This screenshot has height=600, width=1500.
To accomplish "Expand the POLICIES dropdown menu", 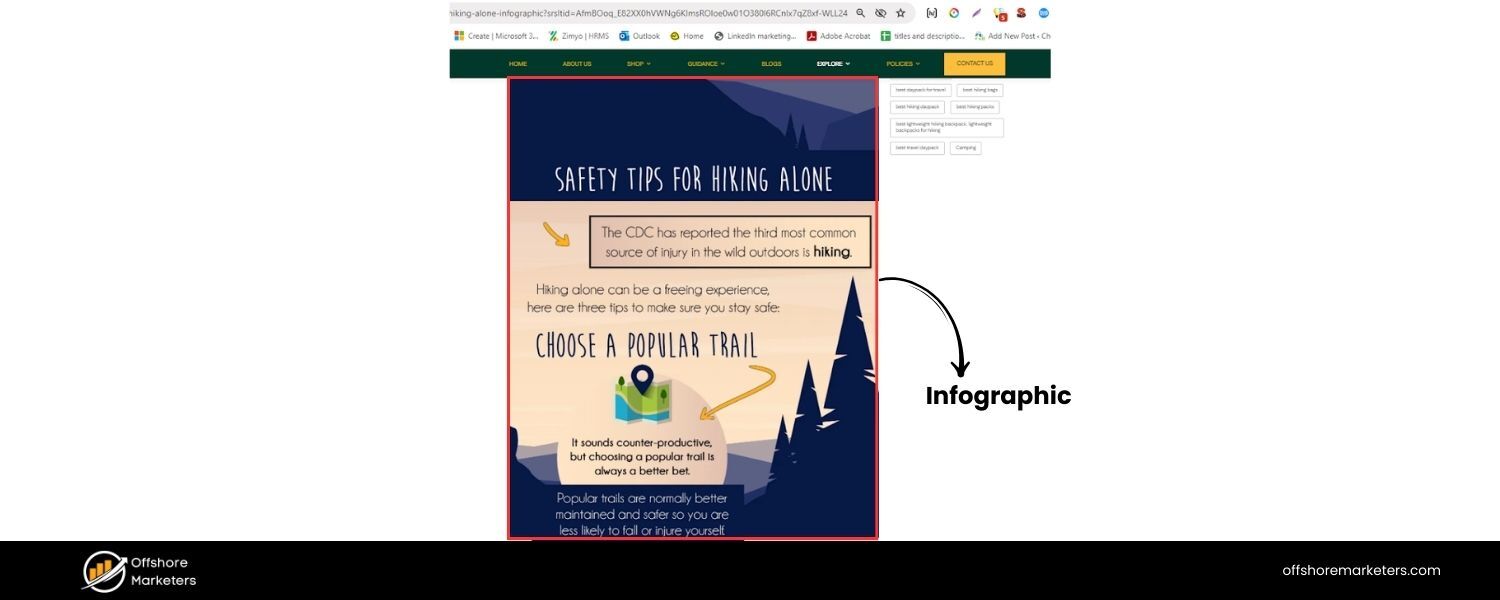I will click(x=902, y=63).
